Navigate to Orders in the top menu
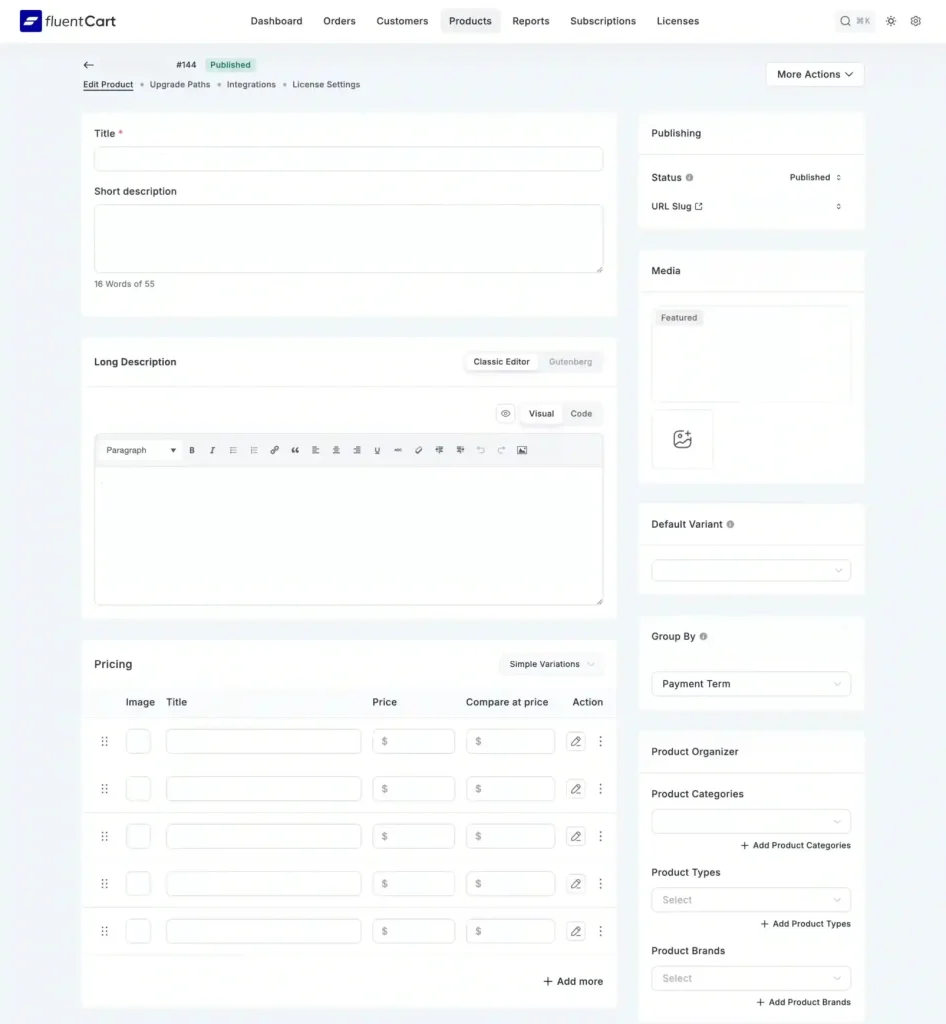 click(x=339, y=21)
